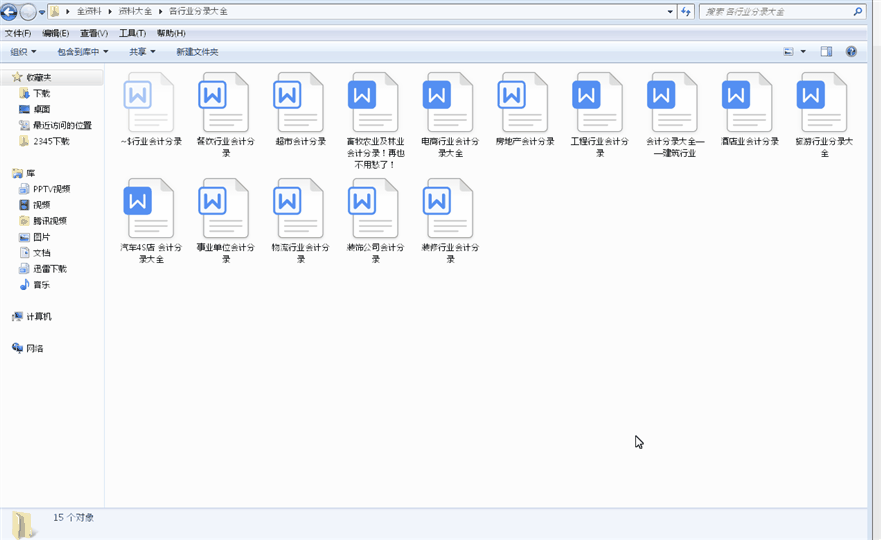
Task: Open 最近访问的位置 in the sidebar
Action: pos(62,125)
